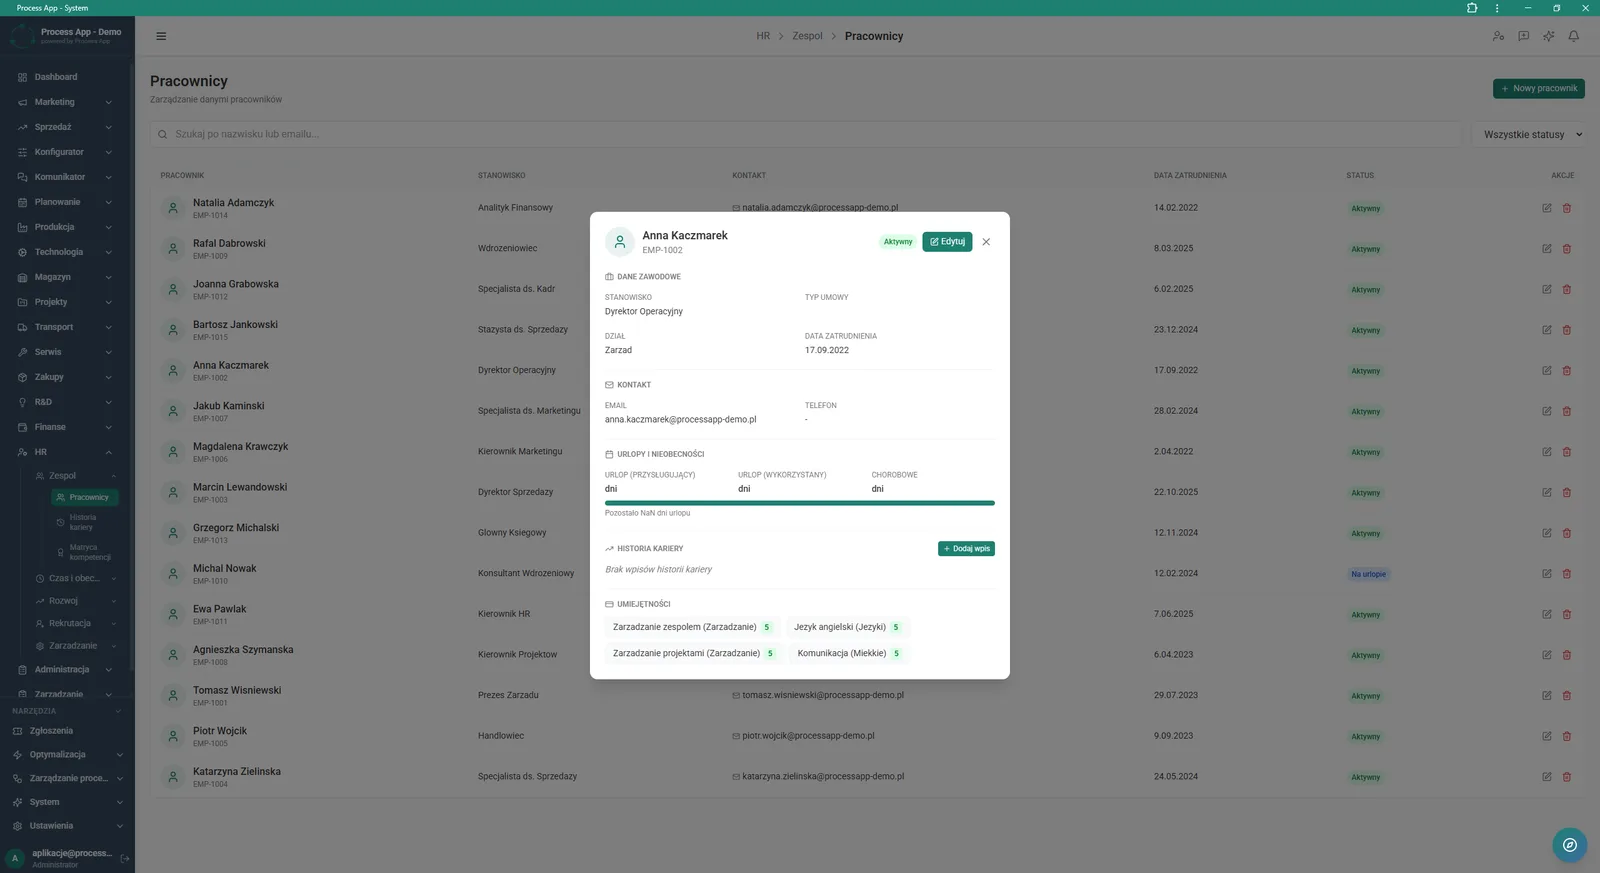Viewport: 1600px width, 873px height.
Task: Expand Konfigurator sidebar section
Action: [66, 152]
